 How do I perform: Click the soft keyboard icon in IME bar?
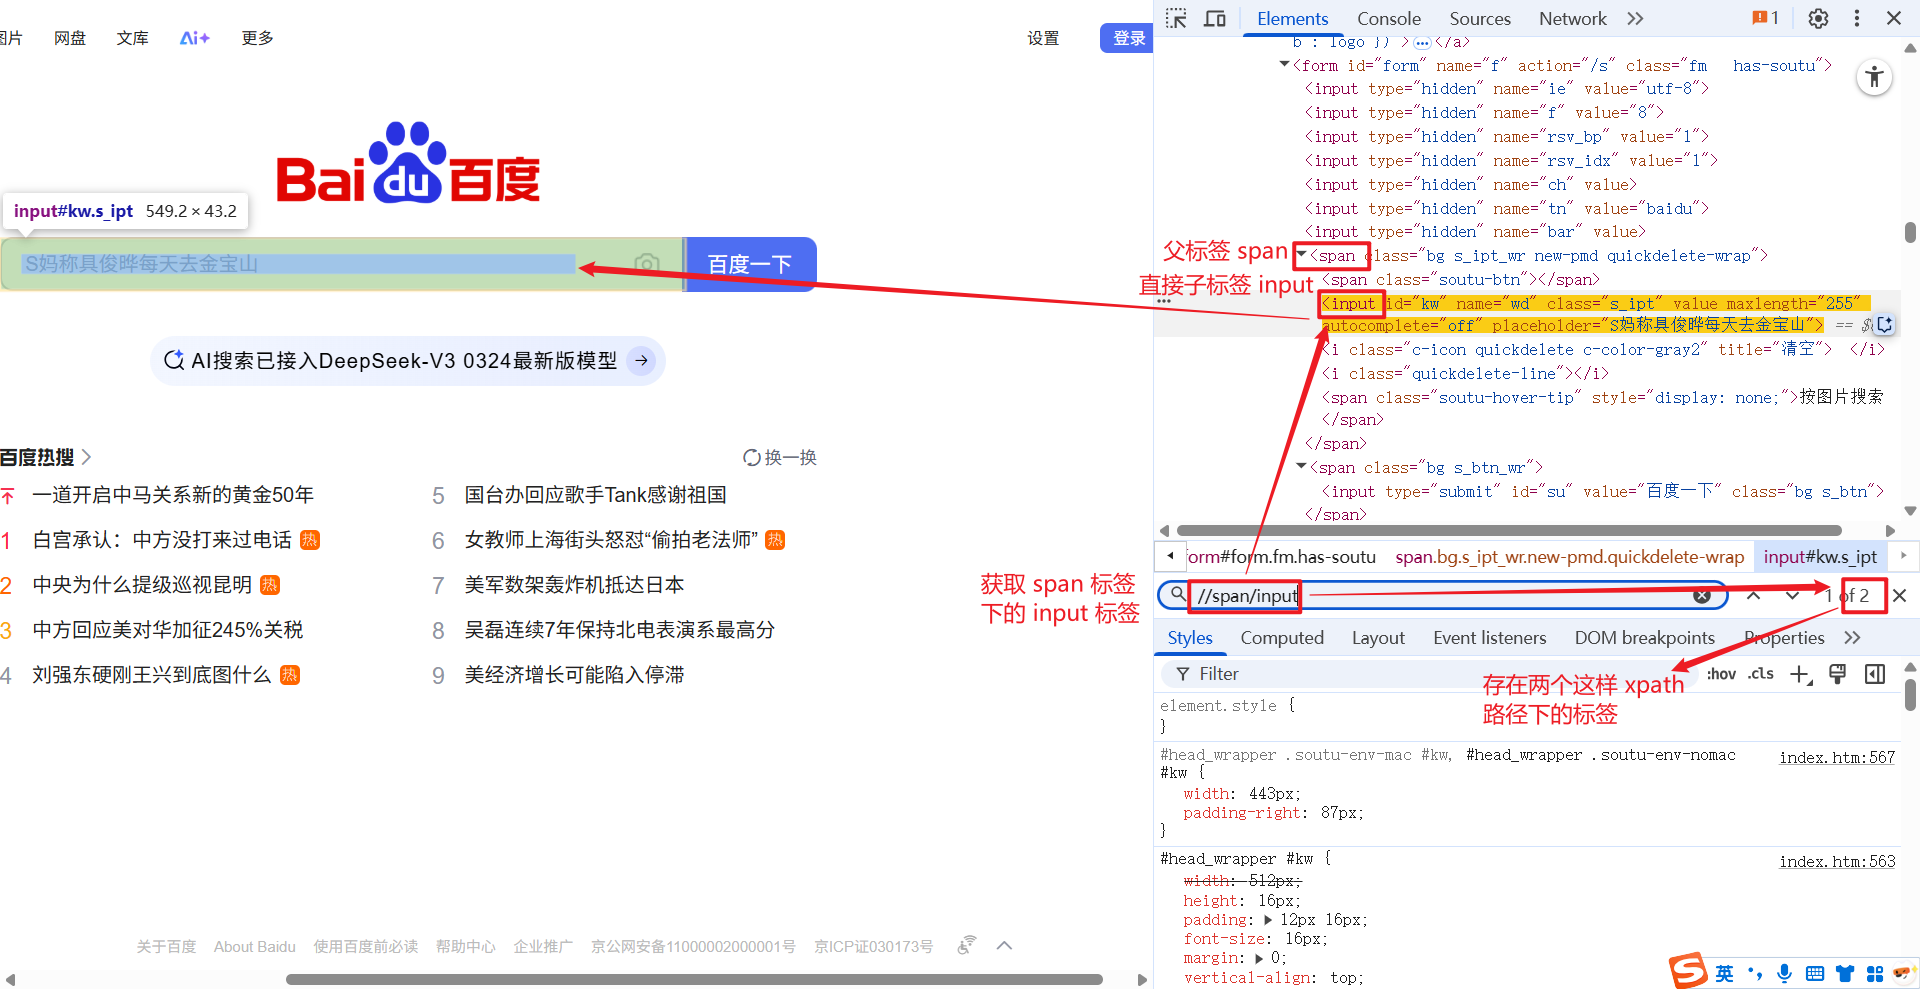(1815, 973)
